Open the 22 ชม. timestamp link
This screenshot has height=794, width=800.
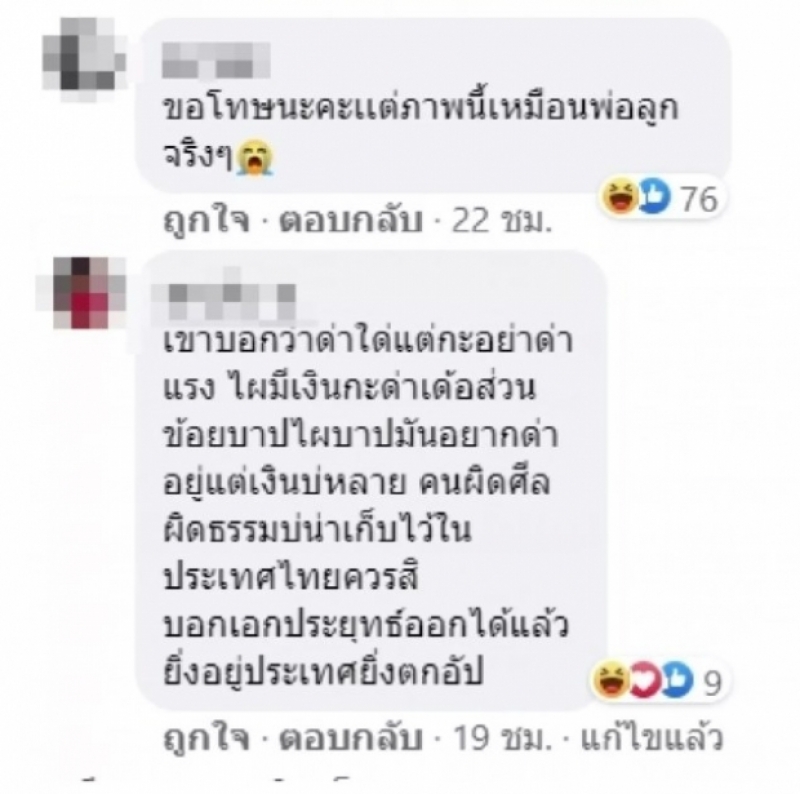(x=502, y=221)
